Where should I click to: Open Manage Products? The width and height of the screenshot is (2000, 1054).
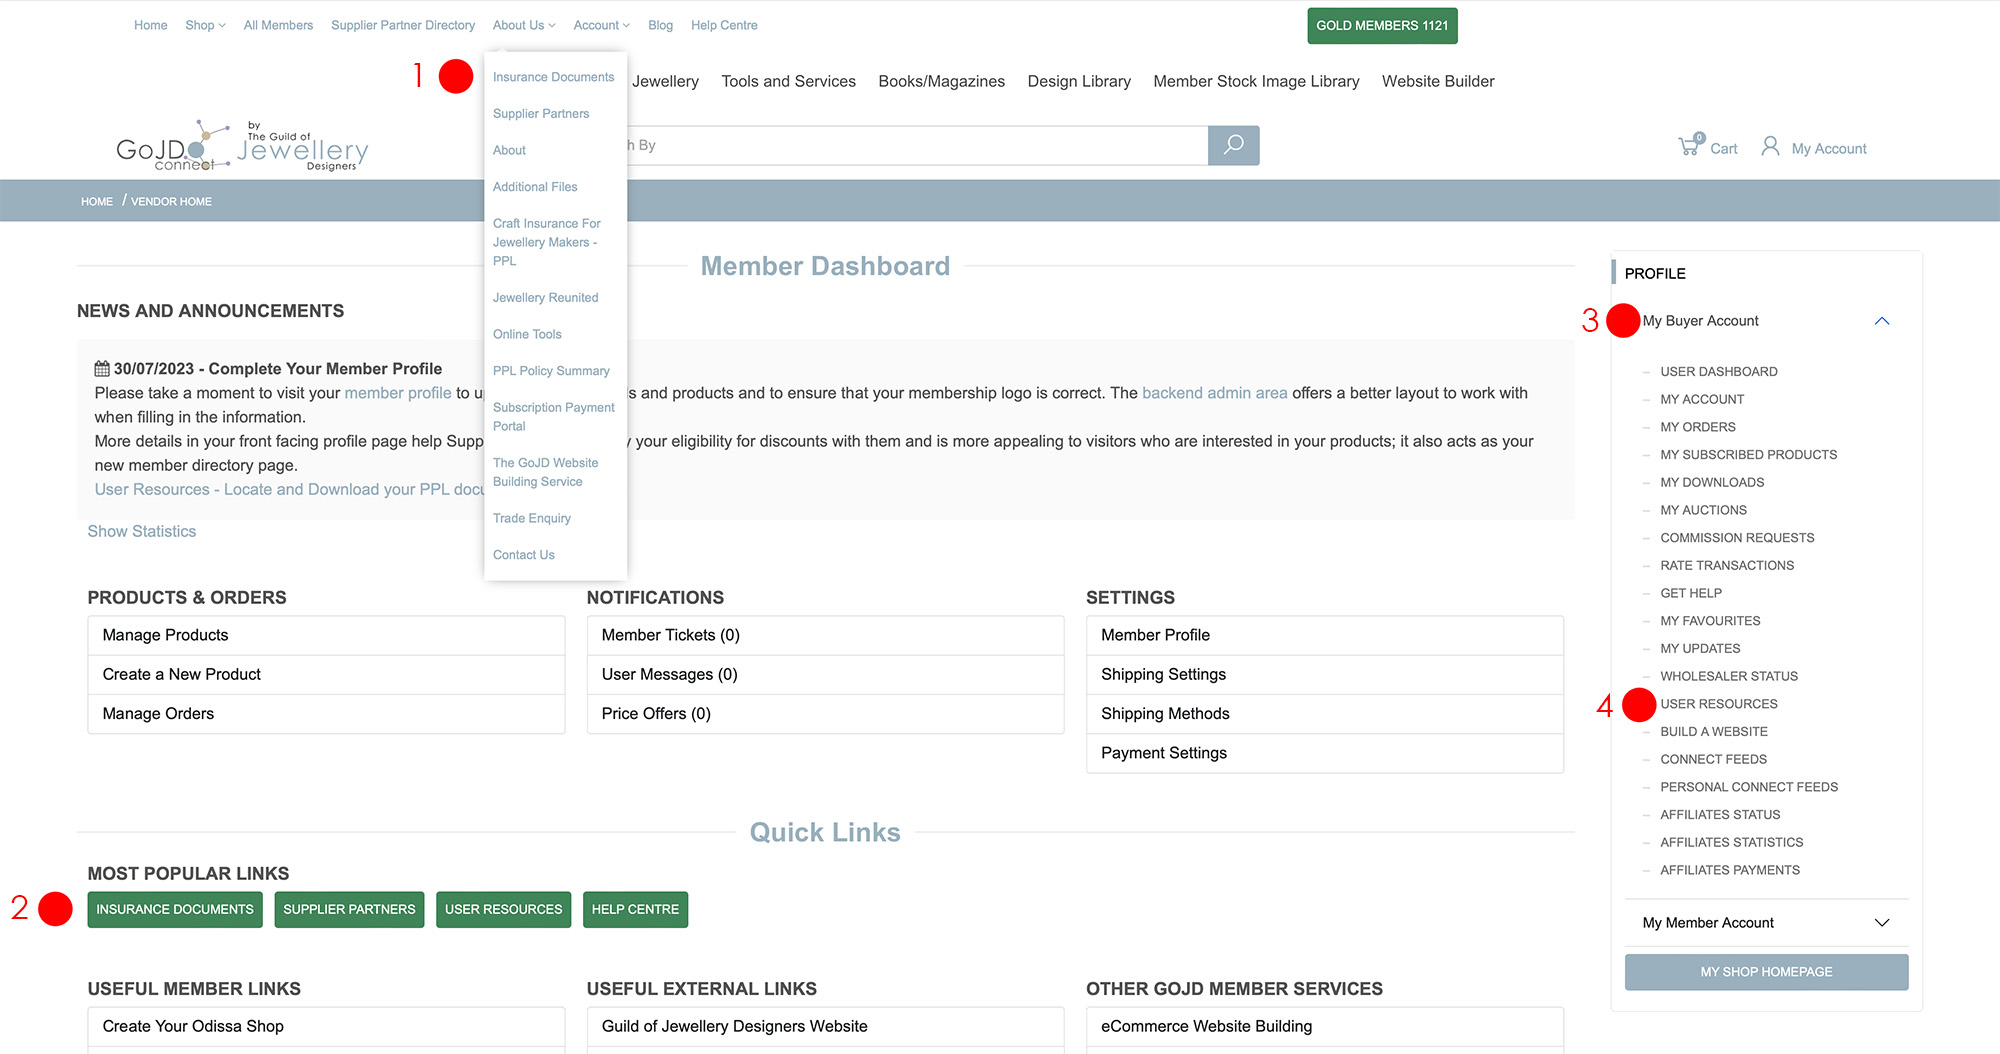pyautogui.click(x=326, y=635)
